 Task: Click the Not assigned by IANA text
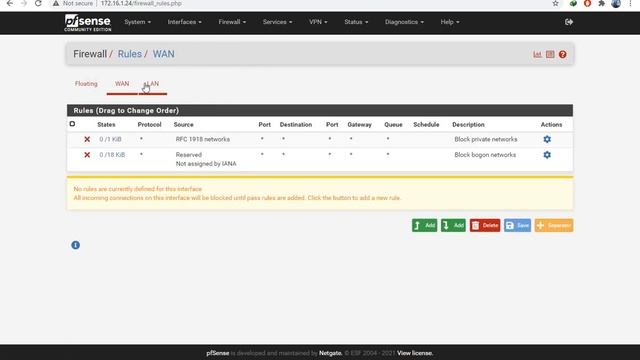click(206, 164)
